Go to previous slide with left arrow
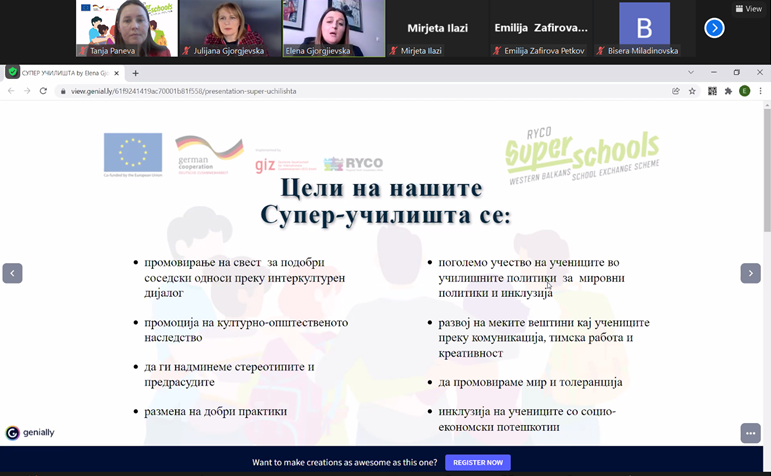The image size is (771, 476). pos(12,273)
